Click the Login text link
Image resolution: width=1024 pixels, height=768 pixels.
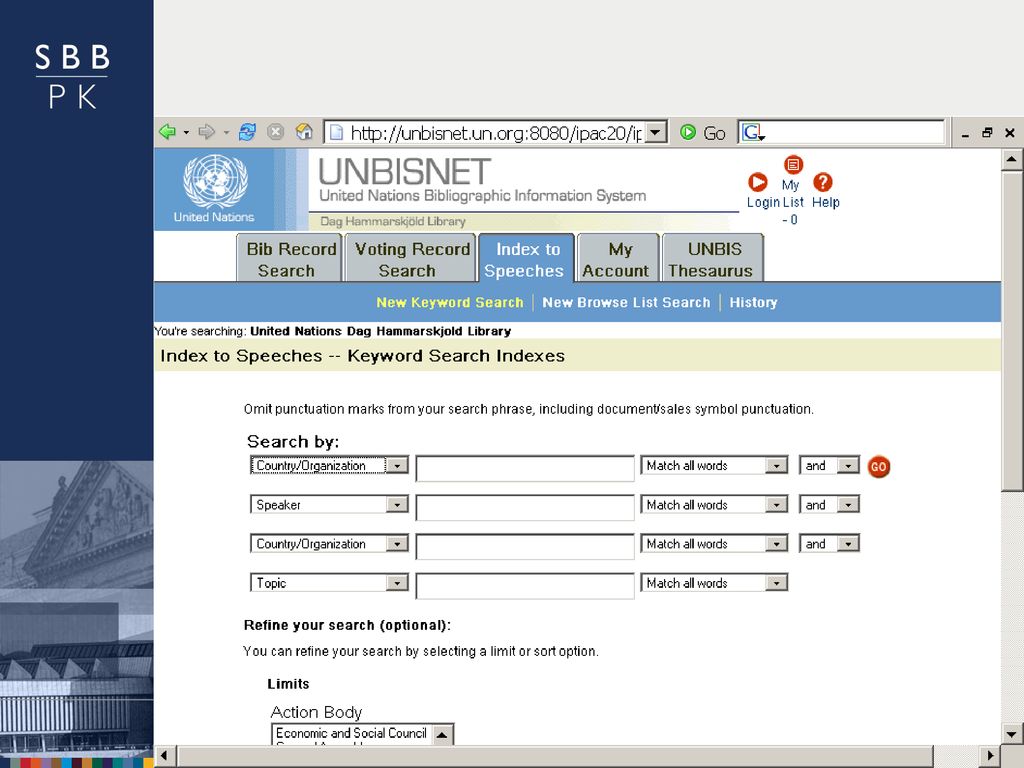pos(763,202)
